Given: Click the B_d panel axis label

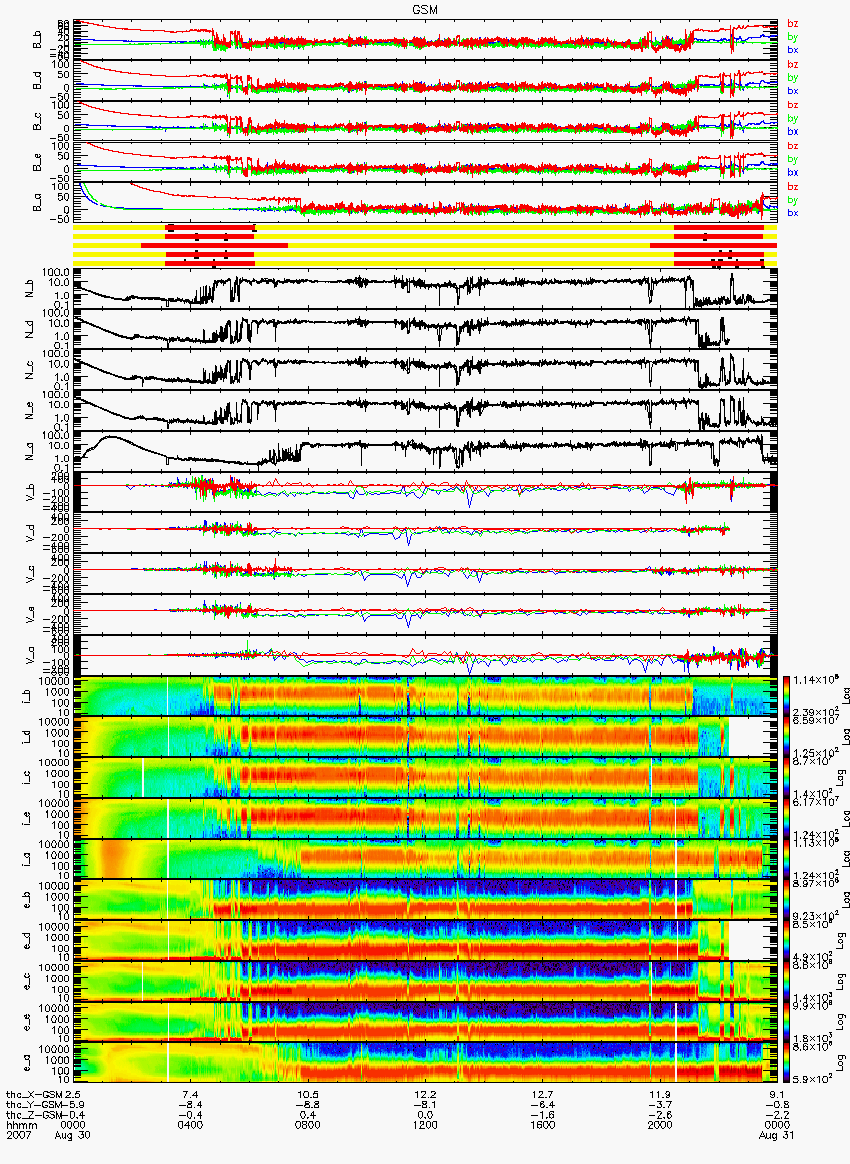Looking at the screenshot, I should point(36,81).
